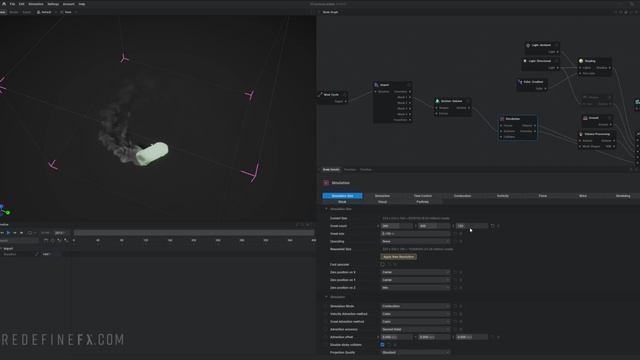Image resolution: width=640 pixels, height=360 pixels.
Task: Toggle the Disable sticky colliders checkbox
Action: pos(382,345)
